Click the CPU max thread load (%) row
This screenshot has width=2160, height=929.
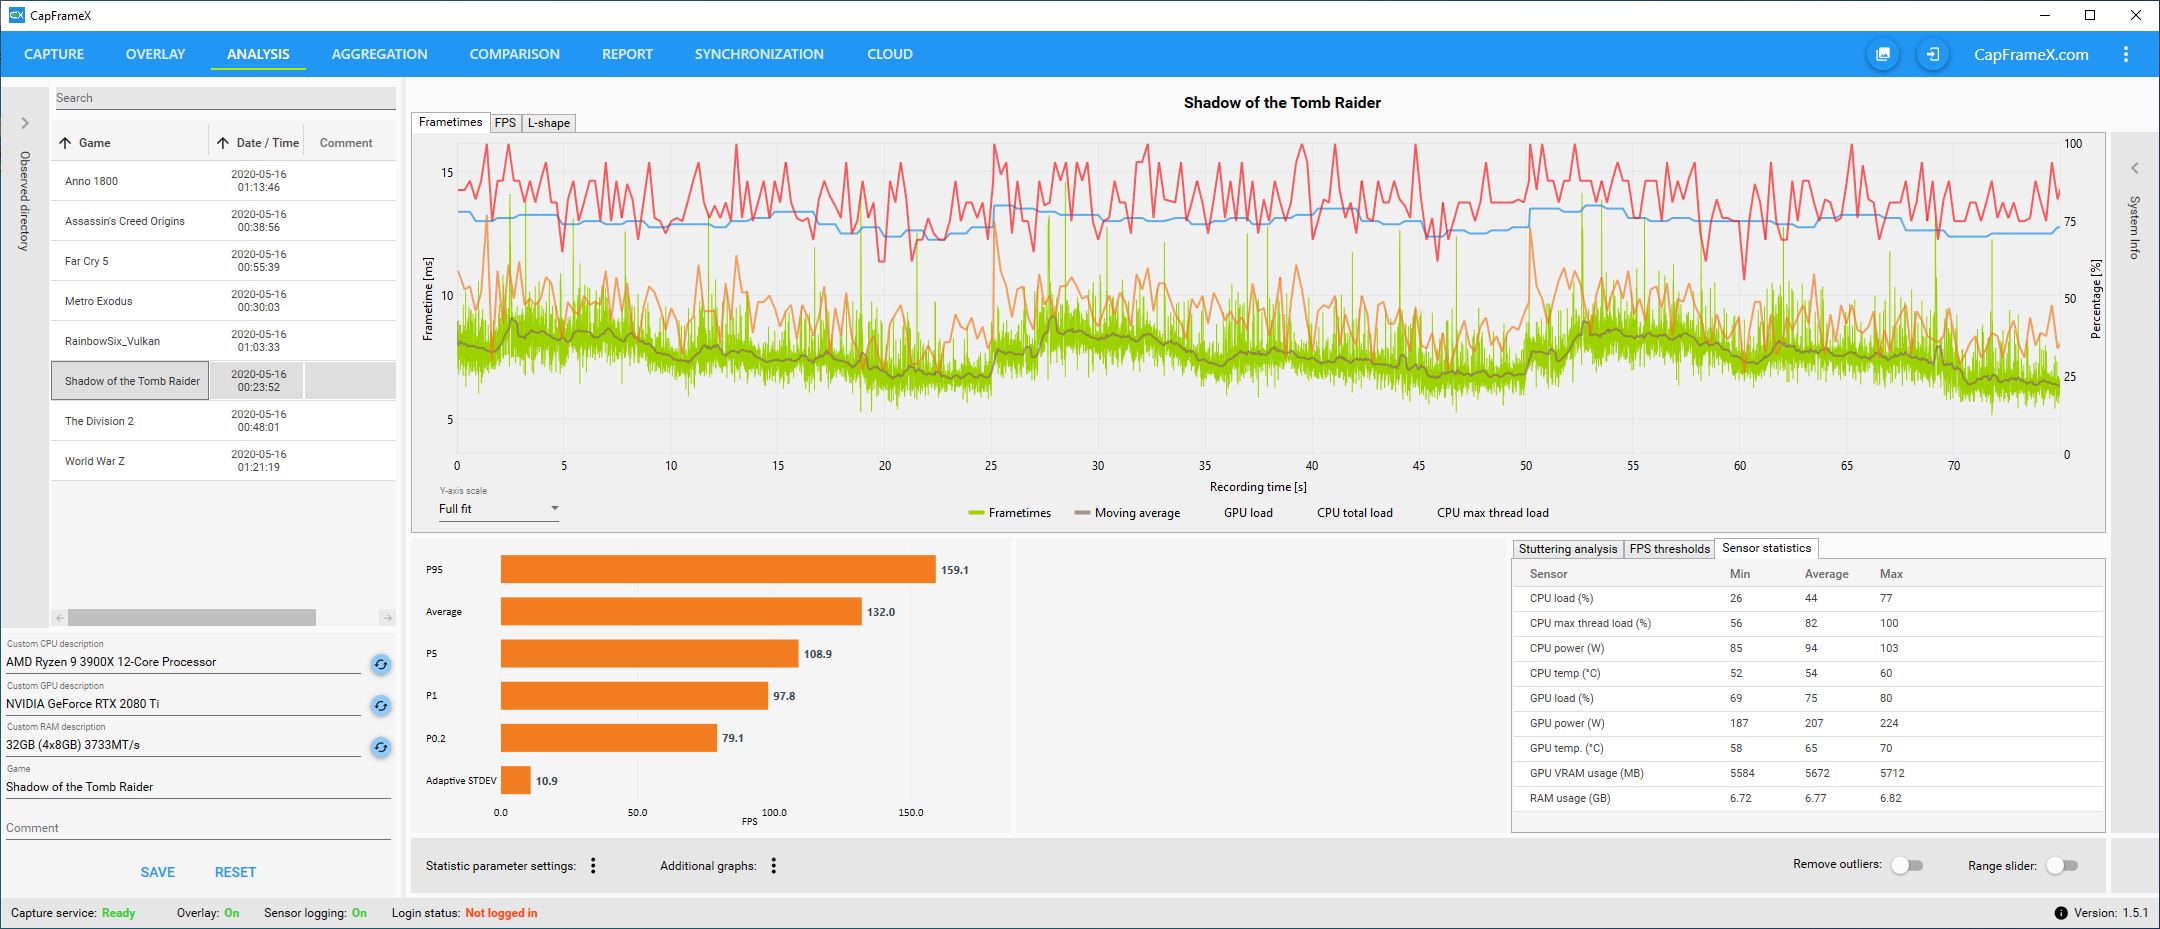click(1808, 623)
